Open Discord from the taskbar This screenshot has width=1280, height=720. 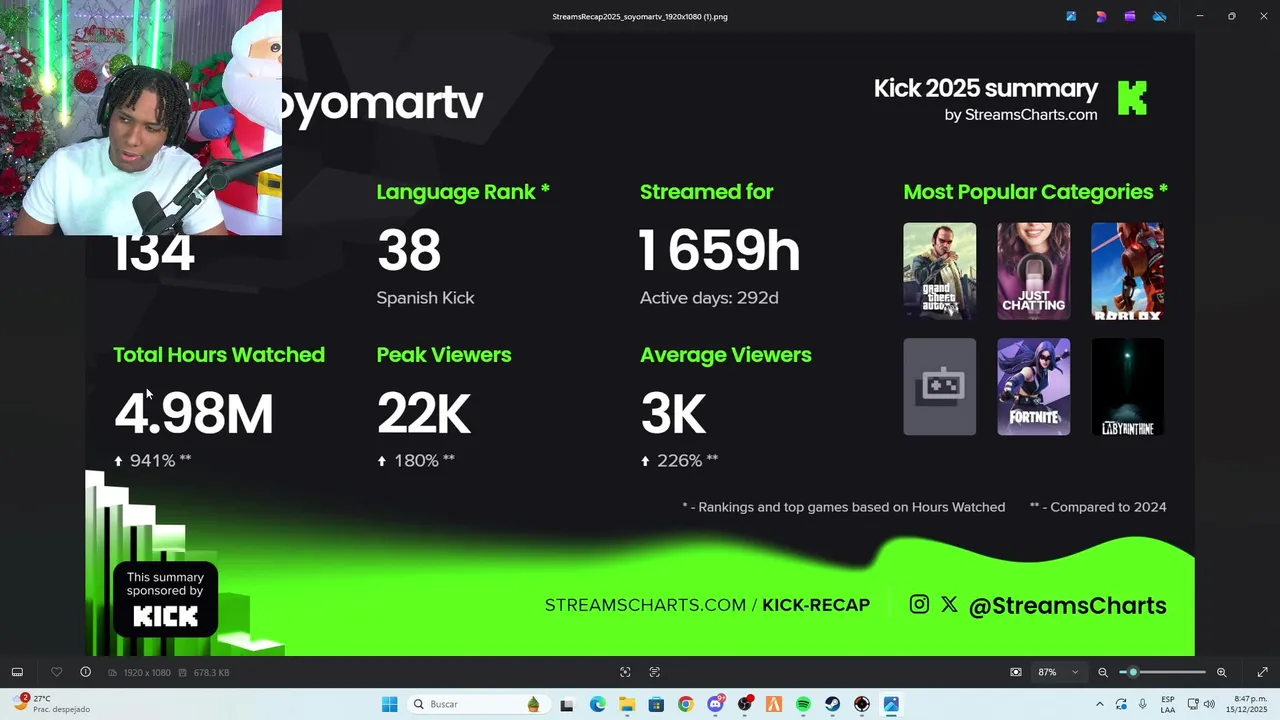(715, 704)
